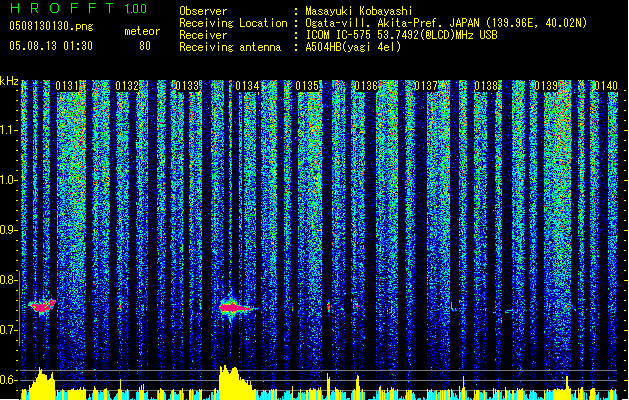The image size is (629, 400).
Task: Click the yellow power peak before 0131
Action: [x=41, y=384]
